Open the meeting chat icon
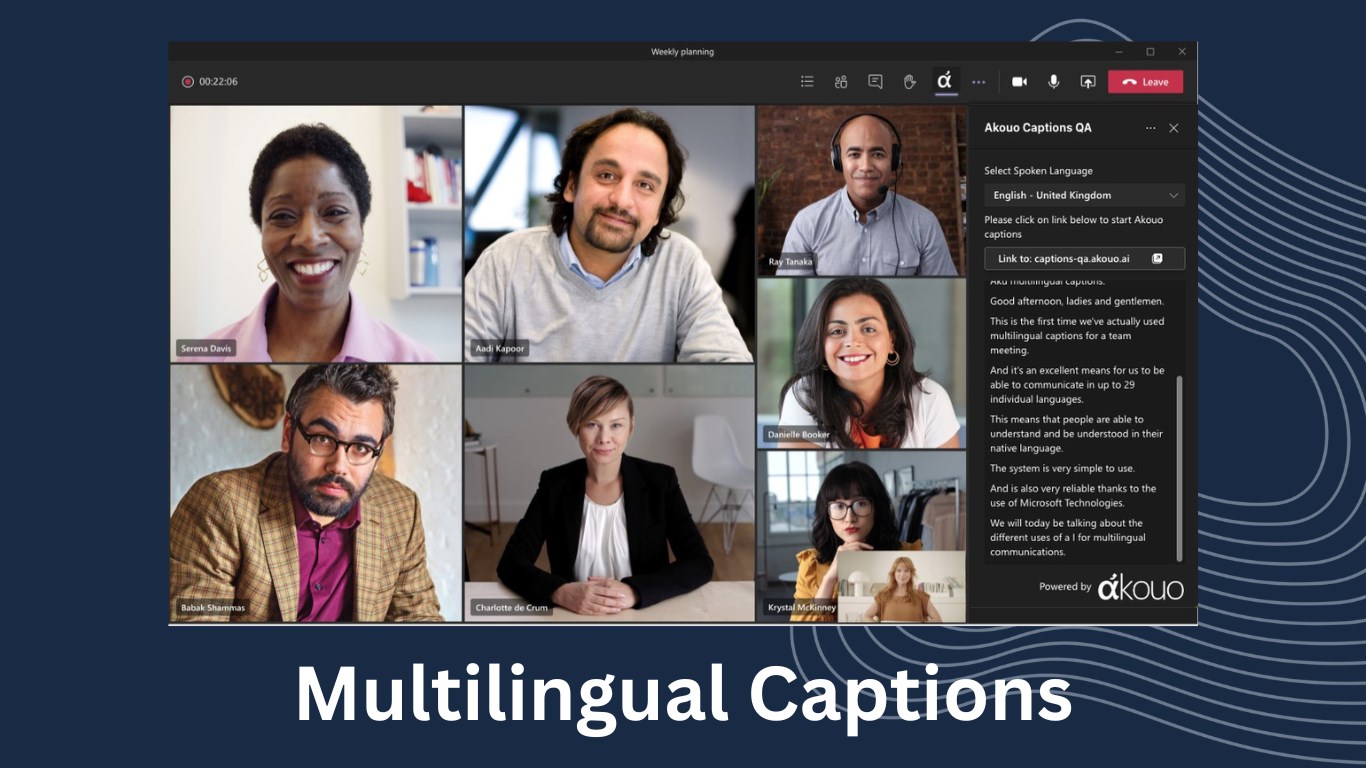1366x768 pixels. tap(875, 82)
